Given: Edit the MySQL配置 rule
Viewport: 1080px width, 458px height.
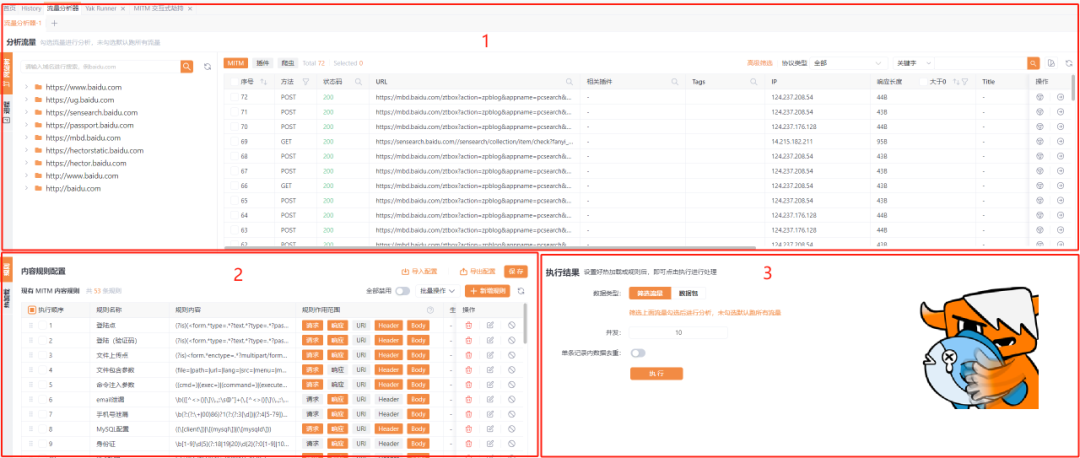Looking at the screenshot, I should click(x=490, y=428).
